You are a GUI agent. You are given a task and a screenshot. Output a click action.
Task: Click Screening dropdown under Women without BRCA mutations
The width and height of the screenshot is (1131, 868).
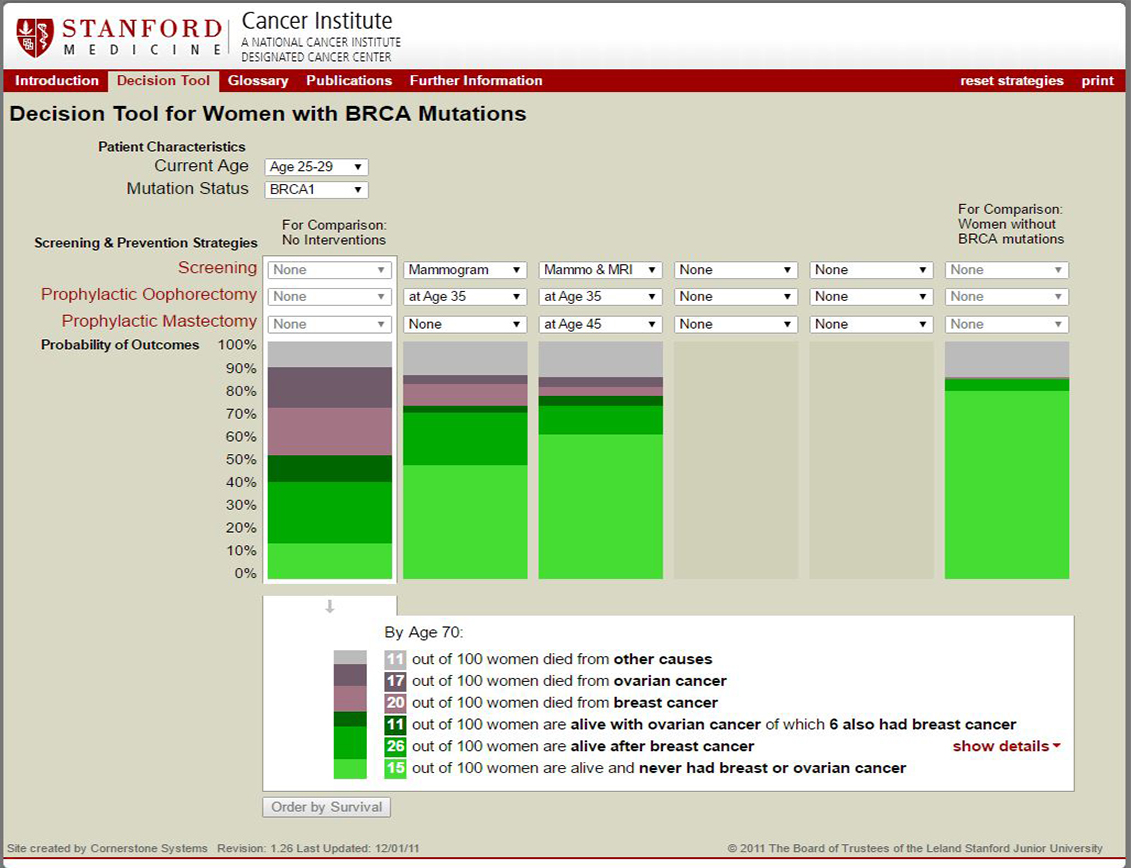pos(1007,270)
